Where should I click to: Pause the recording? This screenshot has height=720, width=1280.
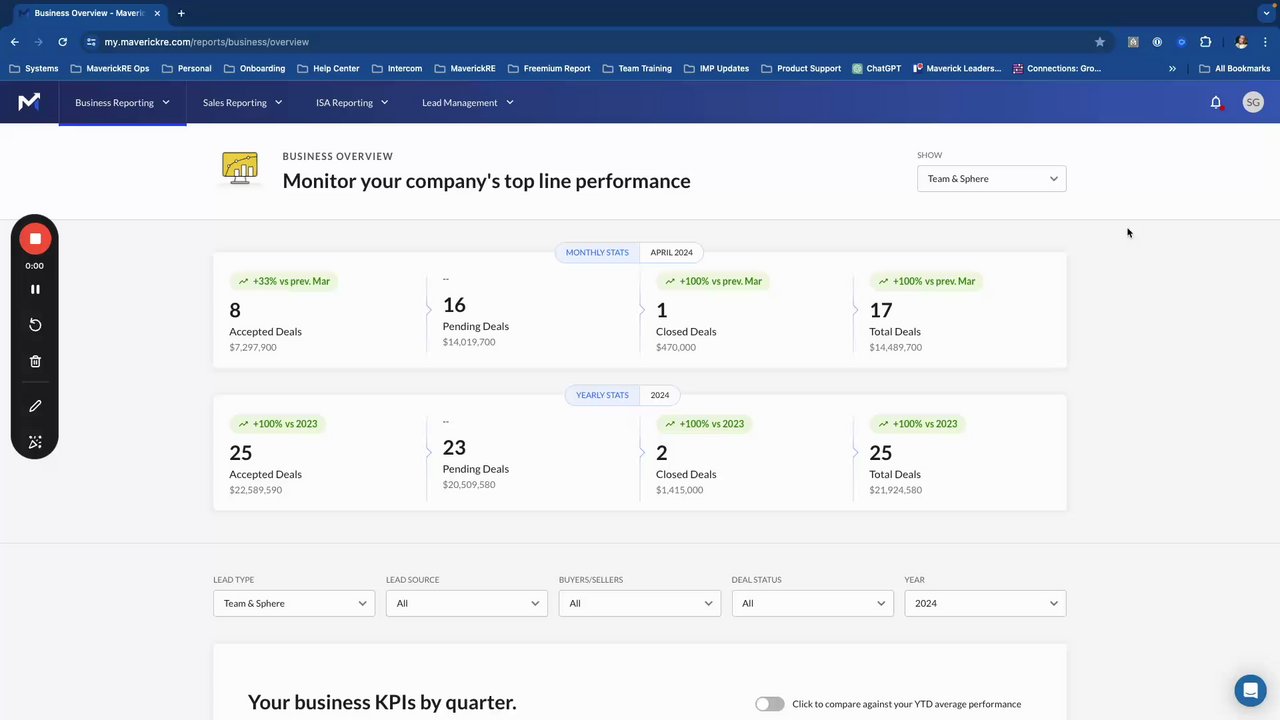pyautogui.click(x=35, y=289)
